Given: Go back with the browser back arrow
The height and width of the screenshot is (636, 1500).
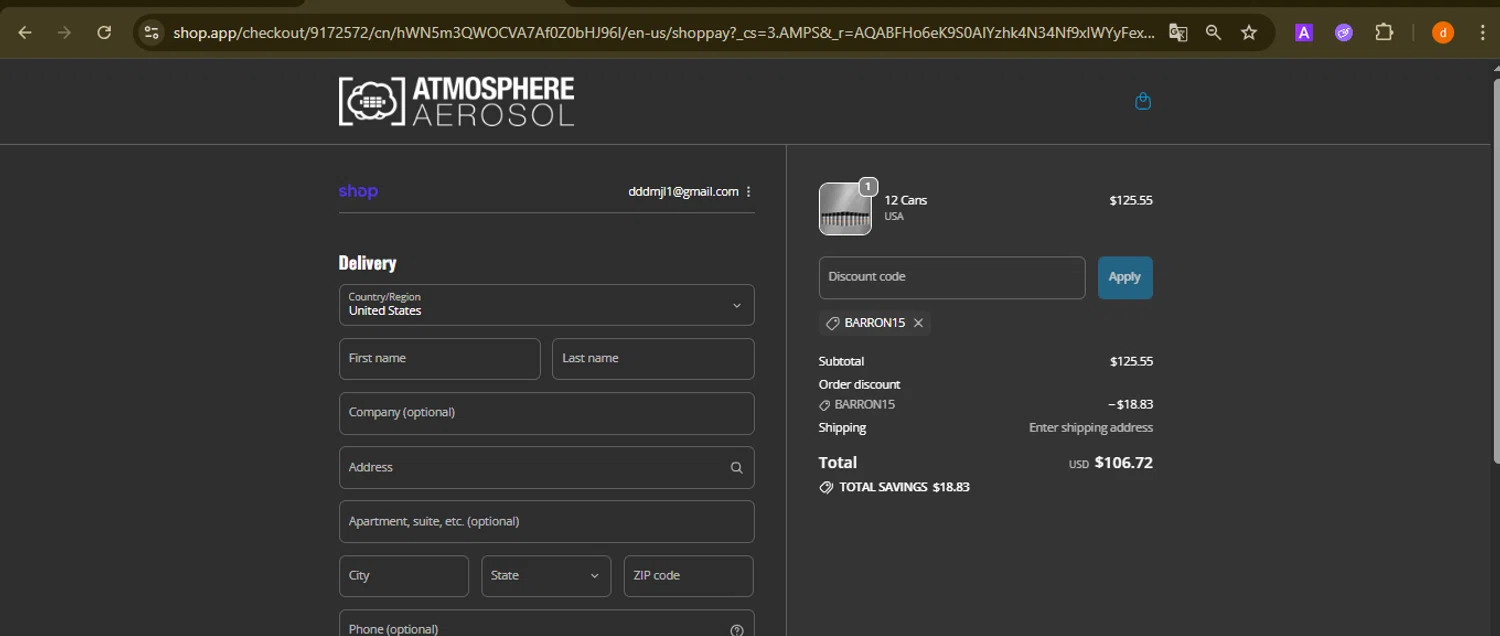Looking at the screenshot, I should click(x=25, y=33).
